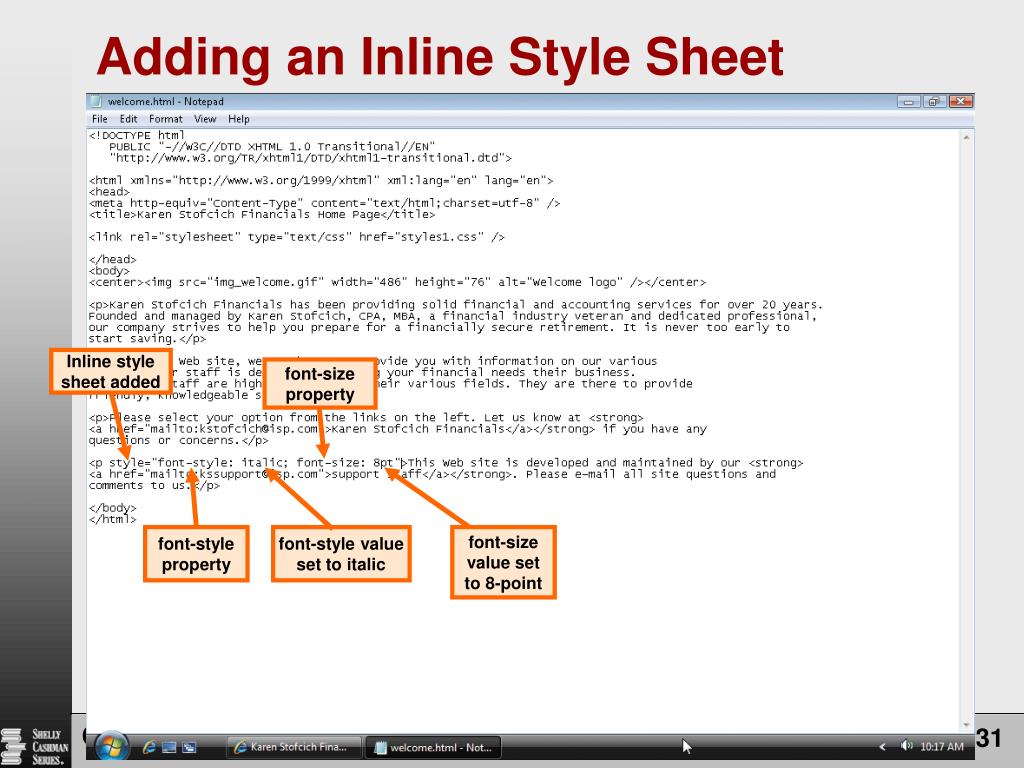Click the 10:17 AM clock
The width and height of the screenshot is (1024, 768).
pos(942,746)
